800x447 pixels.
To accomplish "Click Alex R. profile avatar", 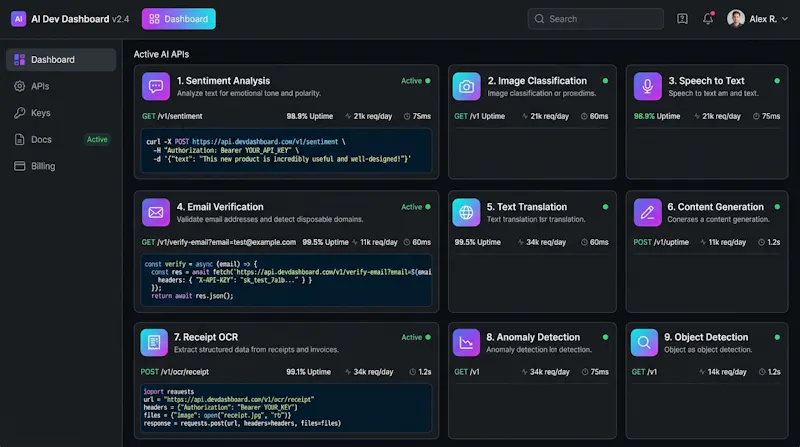I will 735,19.
